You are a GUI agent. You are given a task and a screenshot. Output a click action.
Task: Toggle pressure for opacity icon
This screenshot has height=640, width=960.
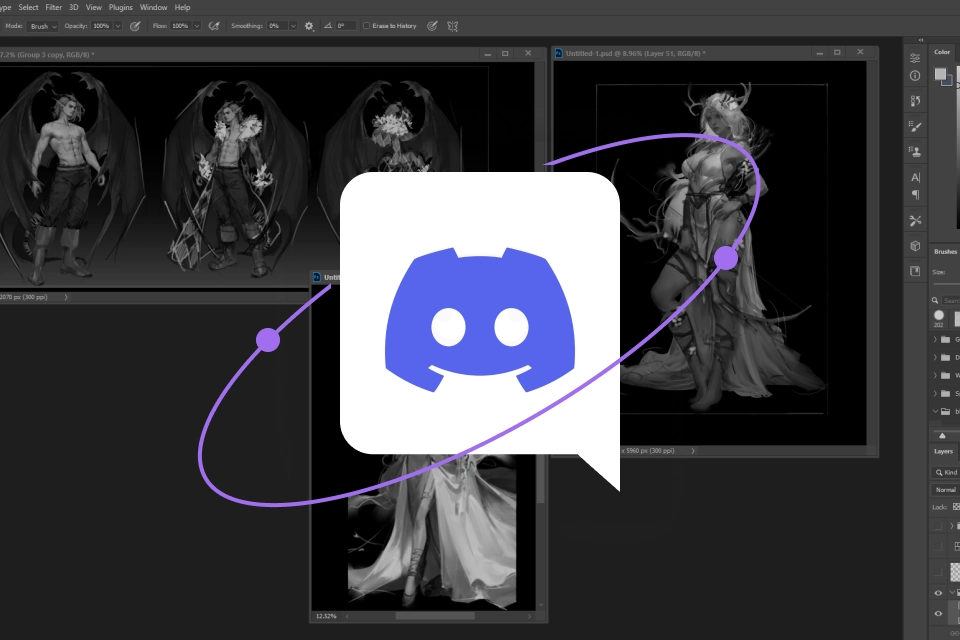135,26
